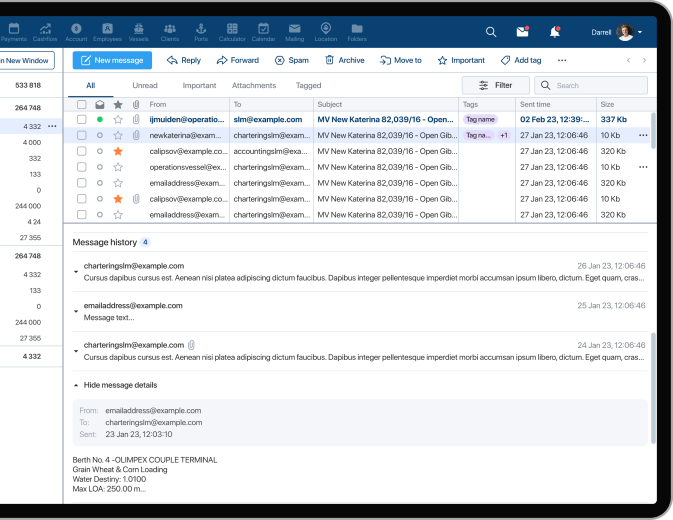This screenshot has height=520, width=673.
Task: Collapse Hide message details
Action: click(x=115, y=385)
